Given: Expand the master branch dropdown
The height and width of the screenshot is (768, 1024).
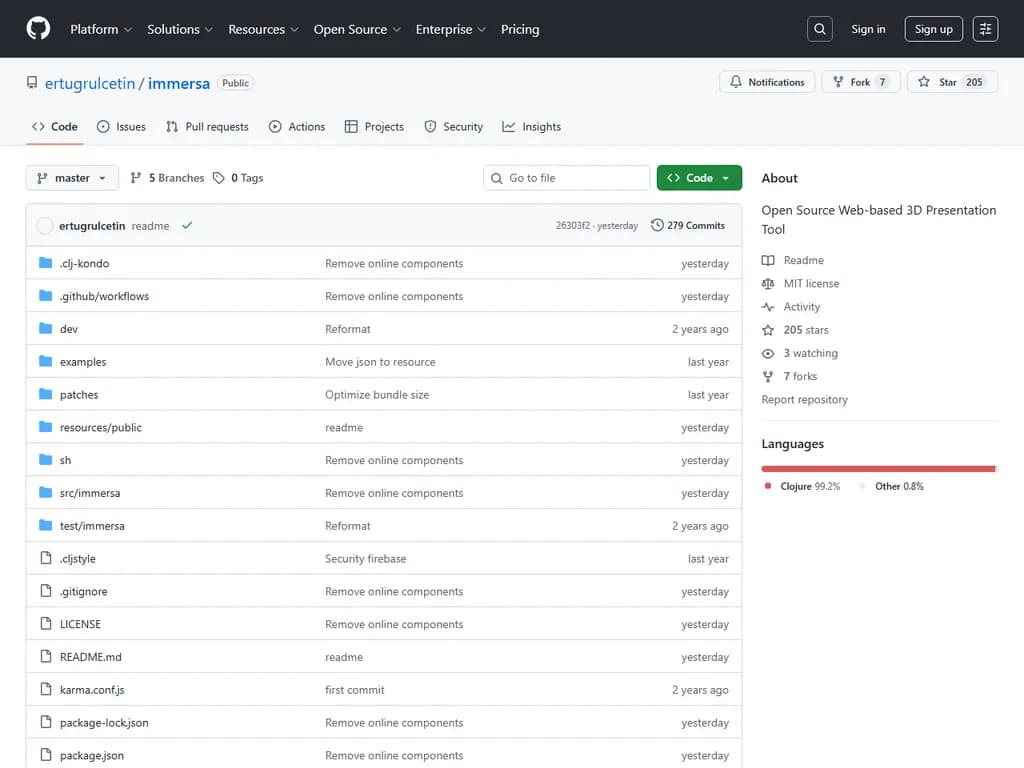Looking at the screenshot, I should coord(72,178).
